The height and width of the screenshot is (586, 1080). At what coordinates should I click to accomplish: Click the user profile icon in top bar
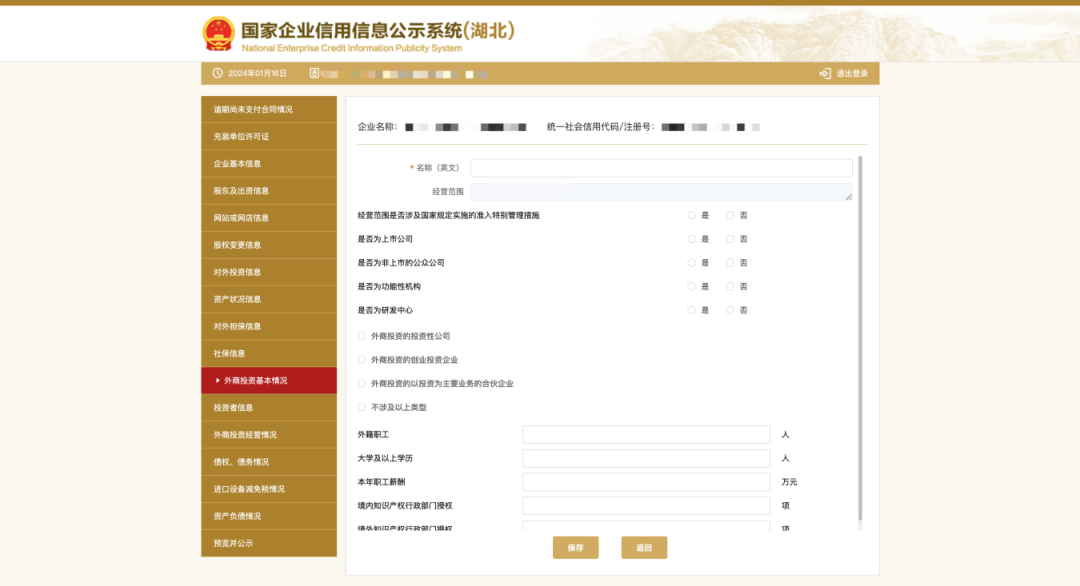(314, 73)
